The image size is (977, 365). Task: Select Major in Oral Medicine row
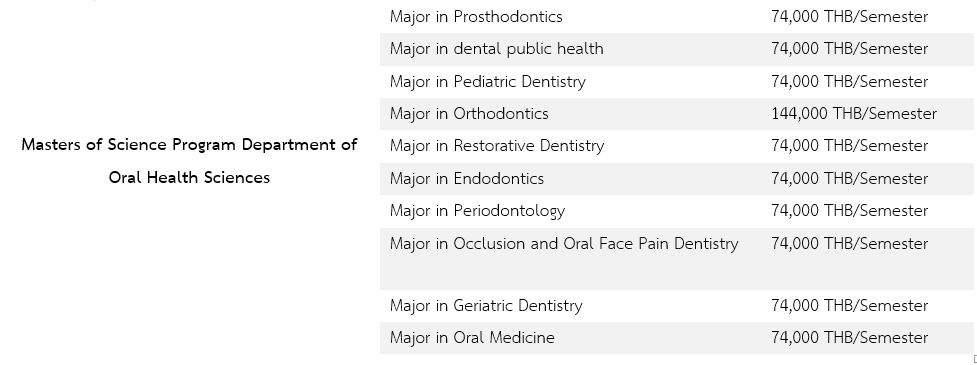point(677,338)
